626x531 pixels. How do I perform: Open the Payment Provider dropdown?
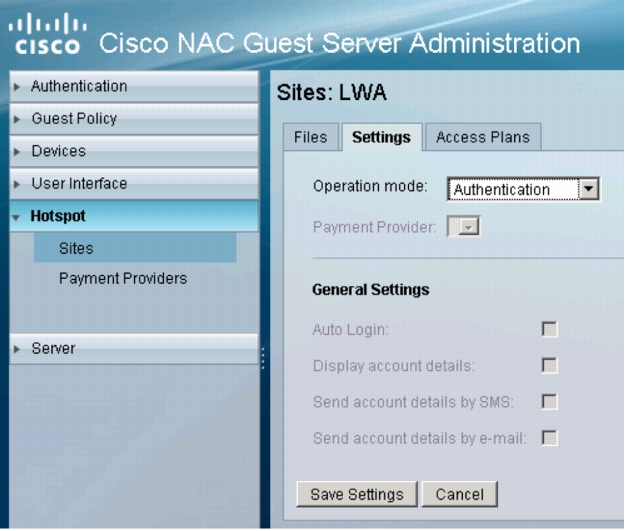pyautogui.click(x=464, y=227)
